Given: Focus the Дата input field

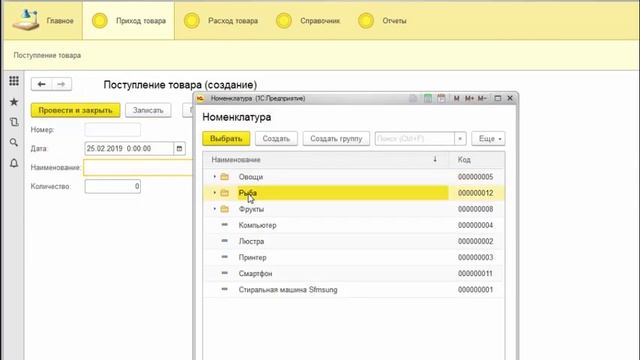Looking at the screenshot, I should coord(129,149).
